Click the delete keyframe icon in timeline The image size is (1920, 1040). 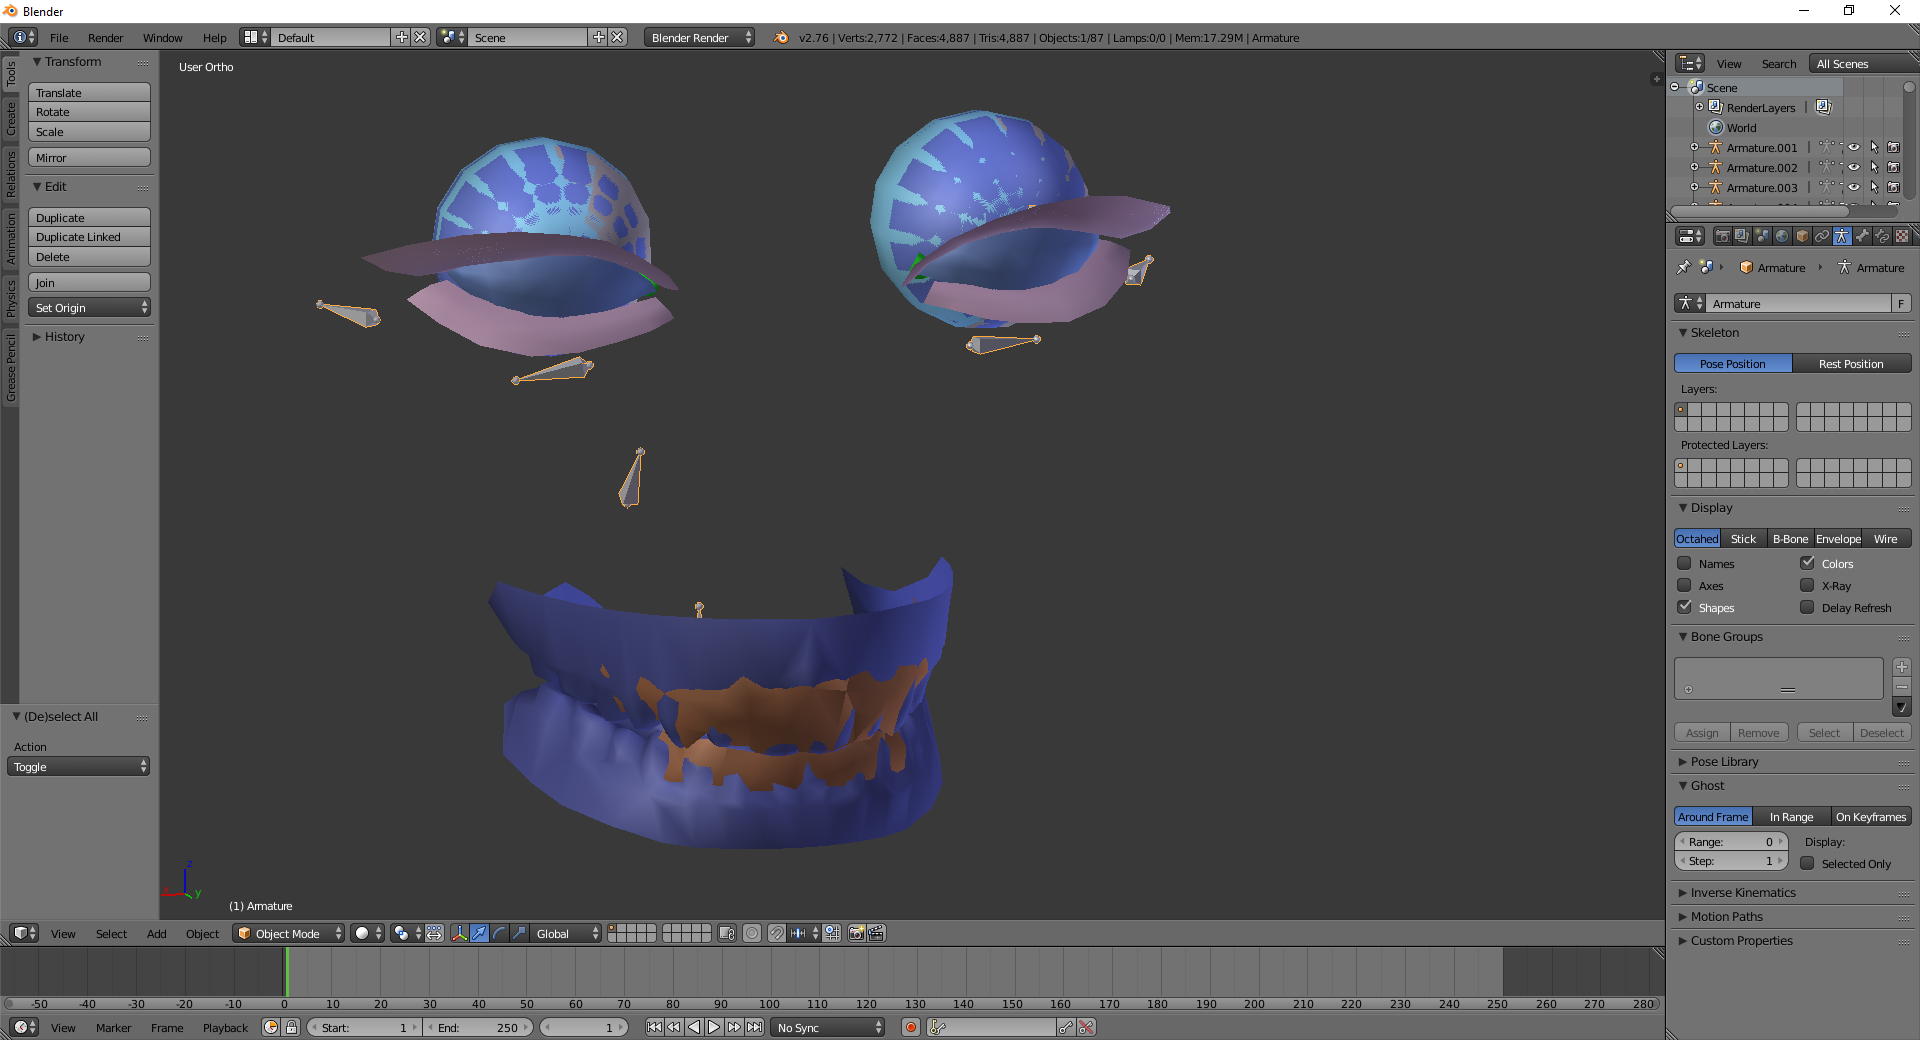1086,1027
